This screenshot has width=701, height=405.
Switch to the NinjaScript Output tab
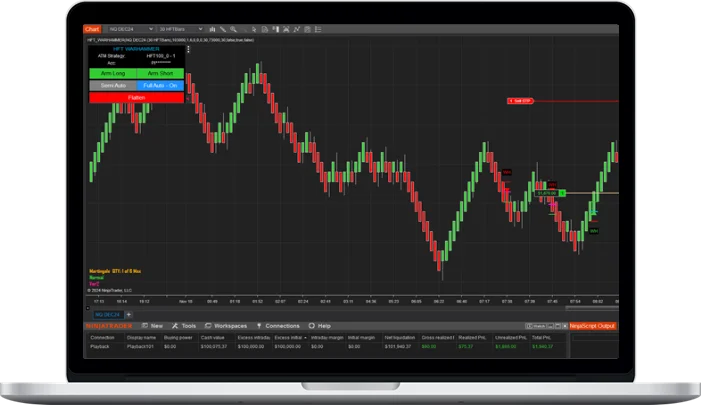(x=593, y=325)
